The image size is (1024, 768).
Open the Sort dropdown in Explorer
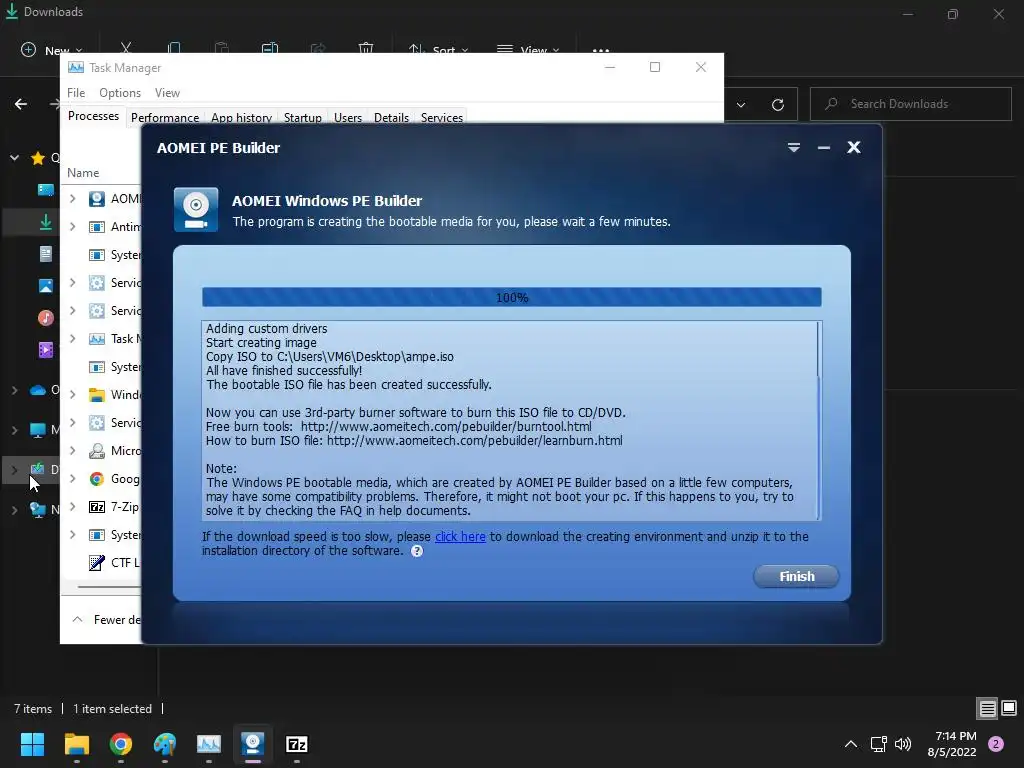[x=438, y=50]
